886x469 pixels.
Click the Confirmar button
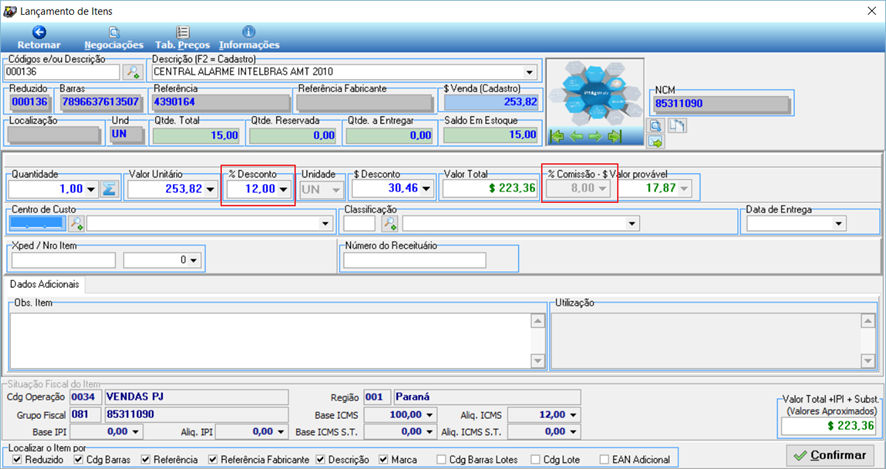(x=829, y=455)
